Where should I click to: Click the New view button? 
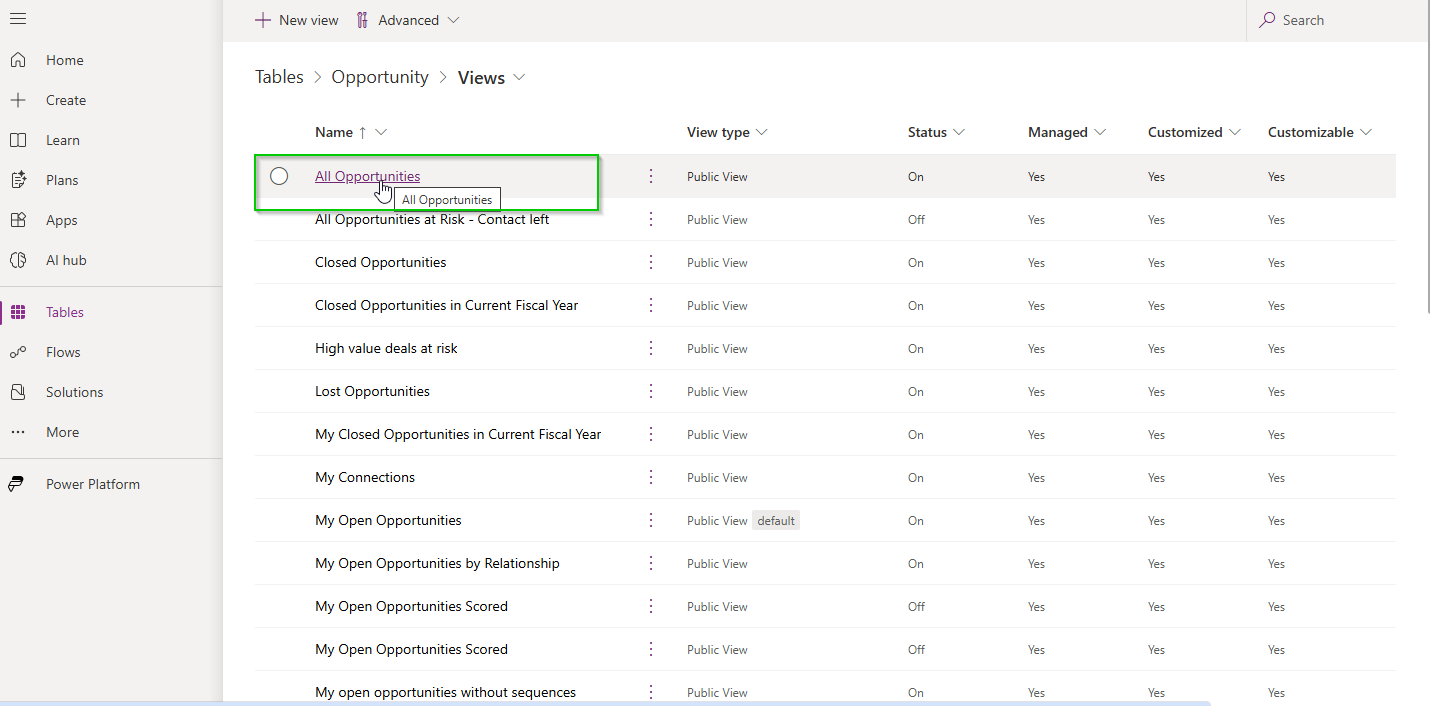pos(297,20)
